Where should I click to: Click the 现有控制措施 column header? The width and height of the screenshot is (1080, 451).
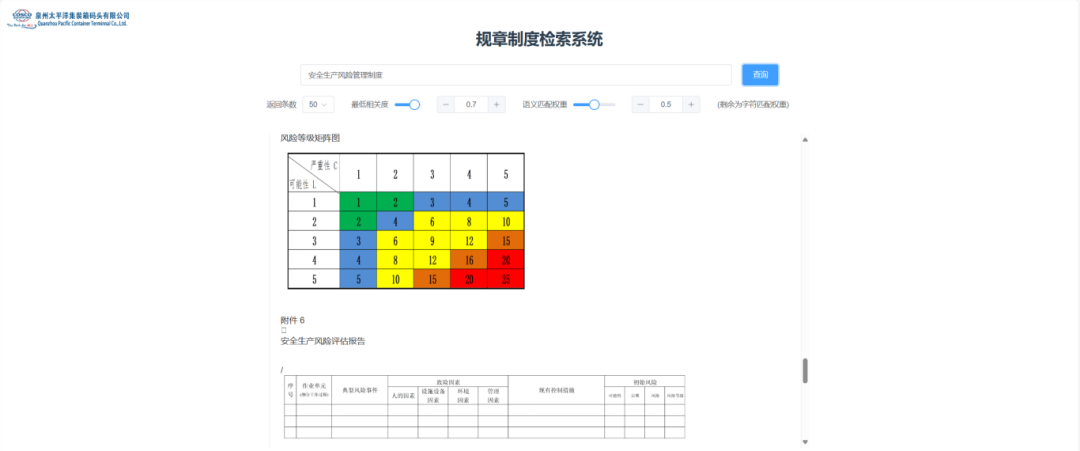(x=557, y=390)
